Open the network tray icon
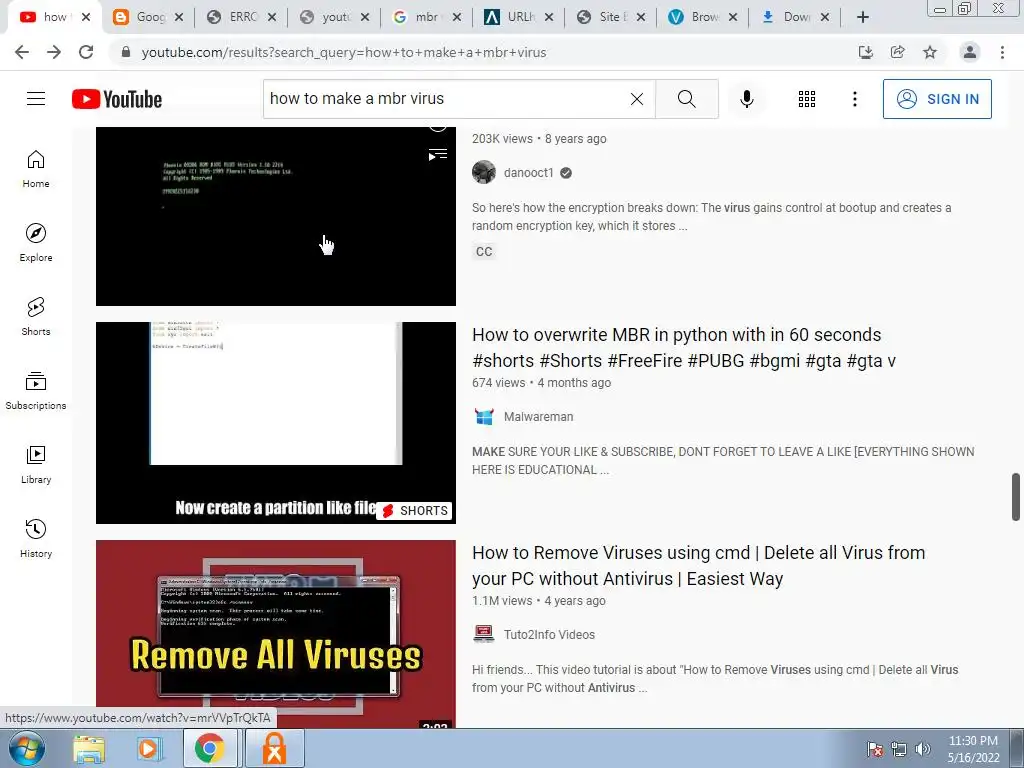The width and height of the screenshot is (1024, 768). pyautogui.click(x=899, y=749)
